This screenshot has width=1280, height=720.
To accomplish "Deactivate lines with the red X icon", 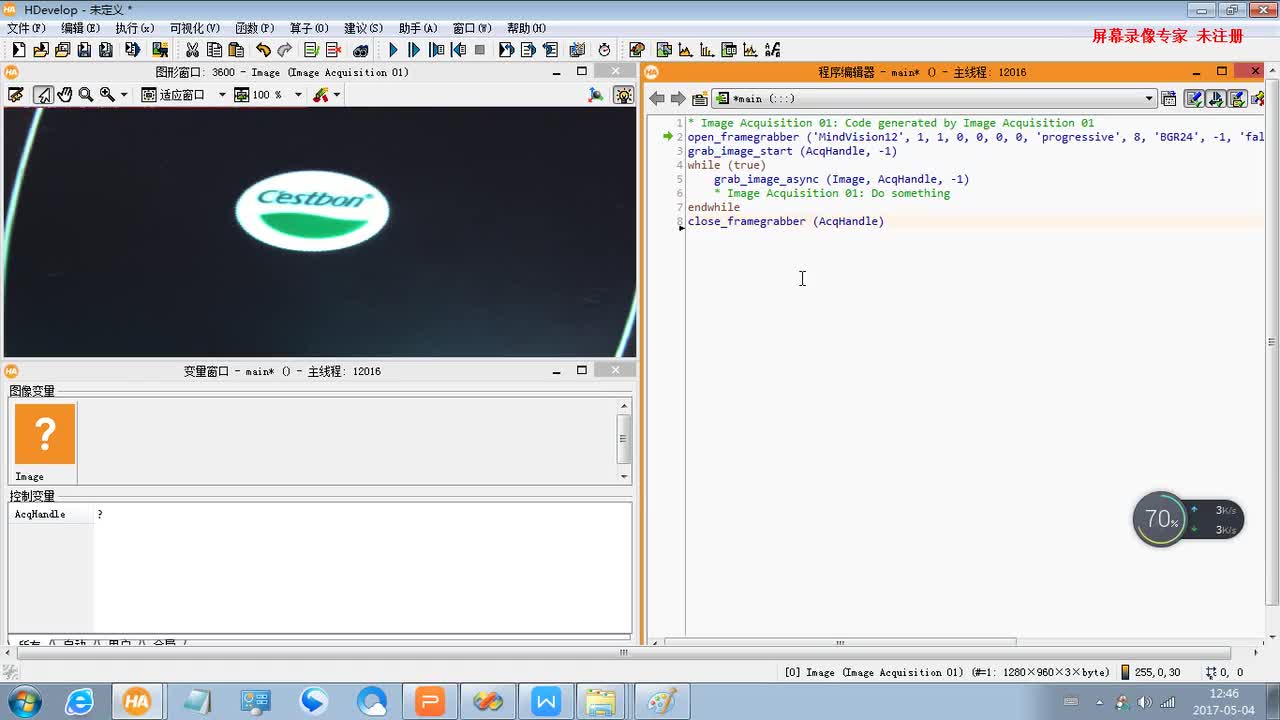I will coord(333,50).
